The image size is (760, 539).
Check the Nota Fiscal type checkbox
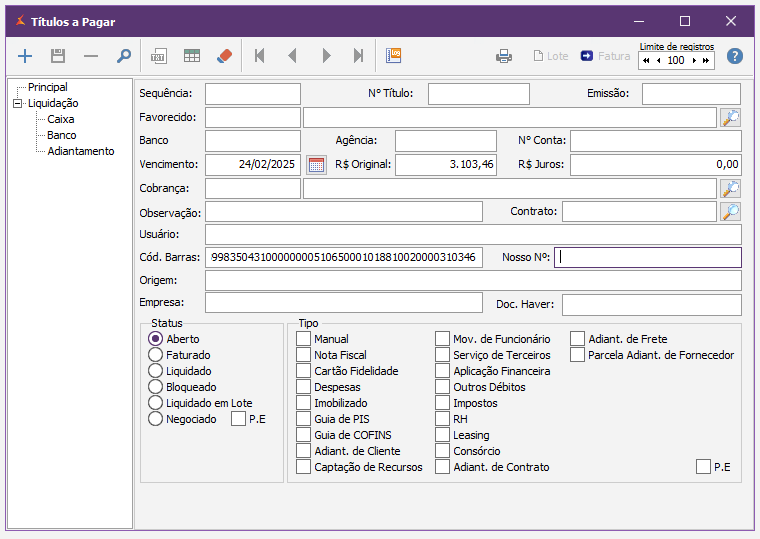(x=304, y=355)
